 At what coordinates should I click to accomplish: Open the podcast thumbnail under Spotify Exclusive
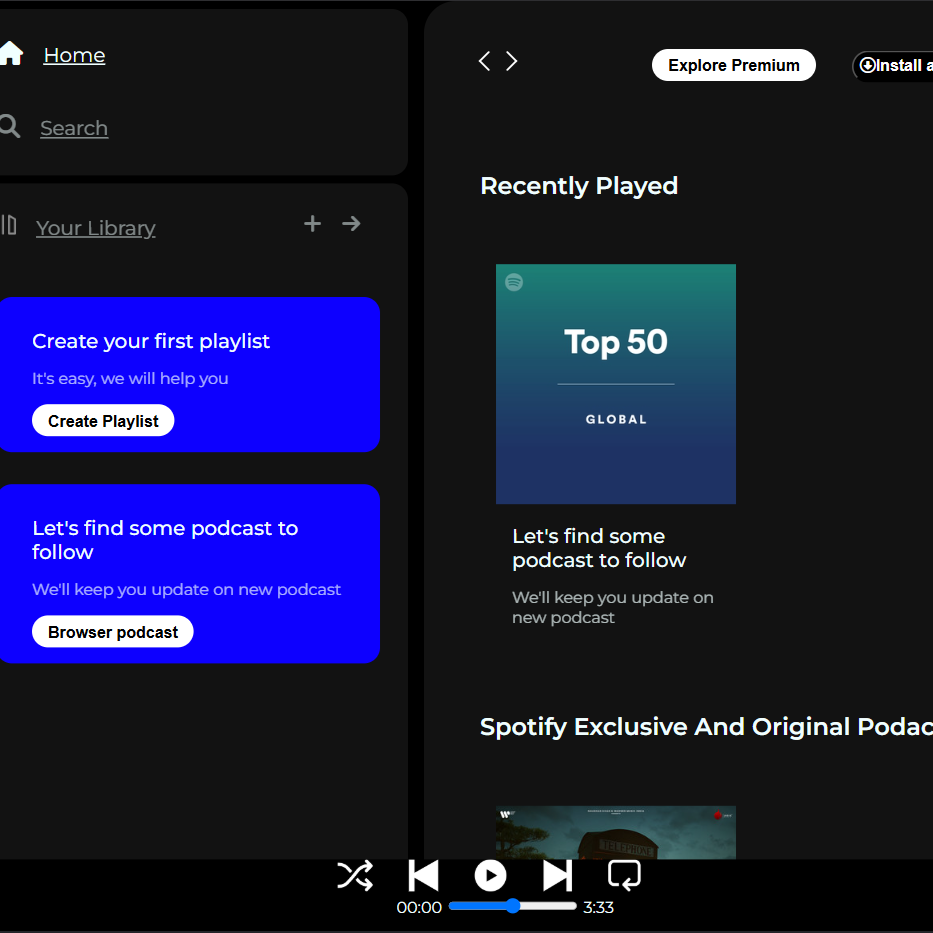(616, 832)
